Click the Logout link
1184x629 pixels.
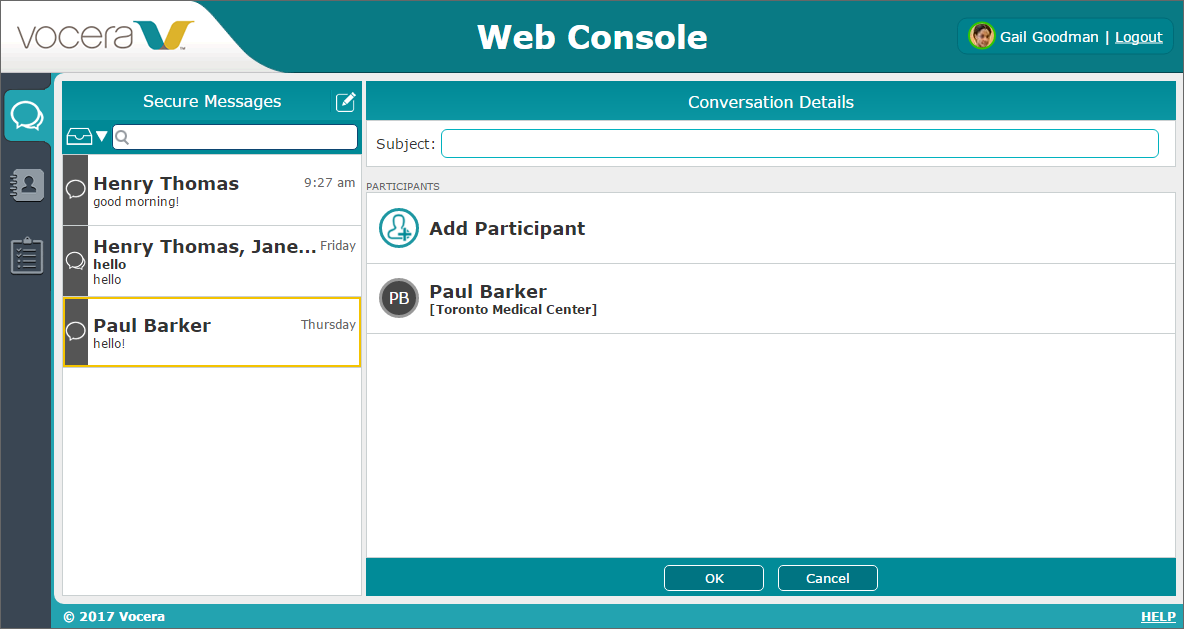point(1139,37)
